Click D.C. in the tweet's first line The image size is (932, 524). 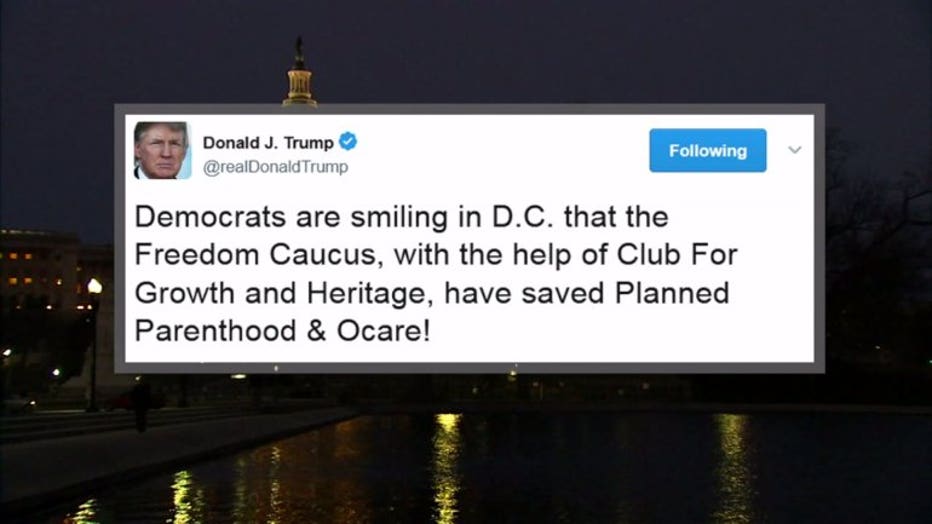(x=522, y=216)
